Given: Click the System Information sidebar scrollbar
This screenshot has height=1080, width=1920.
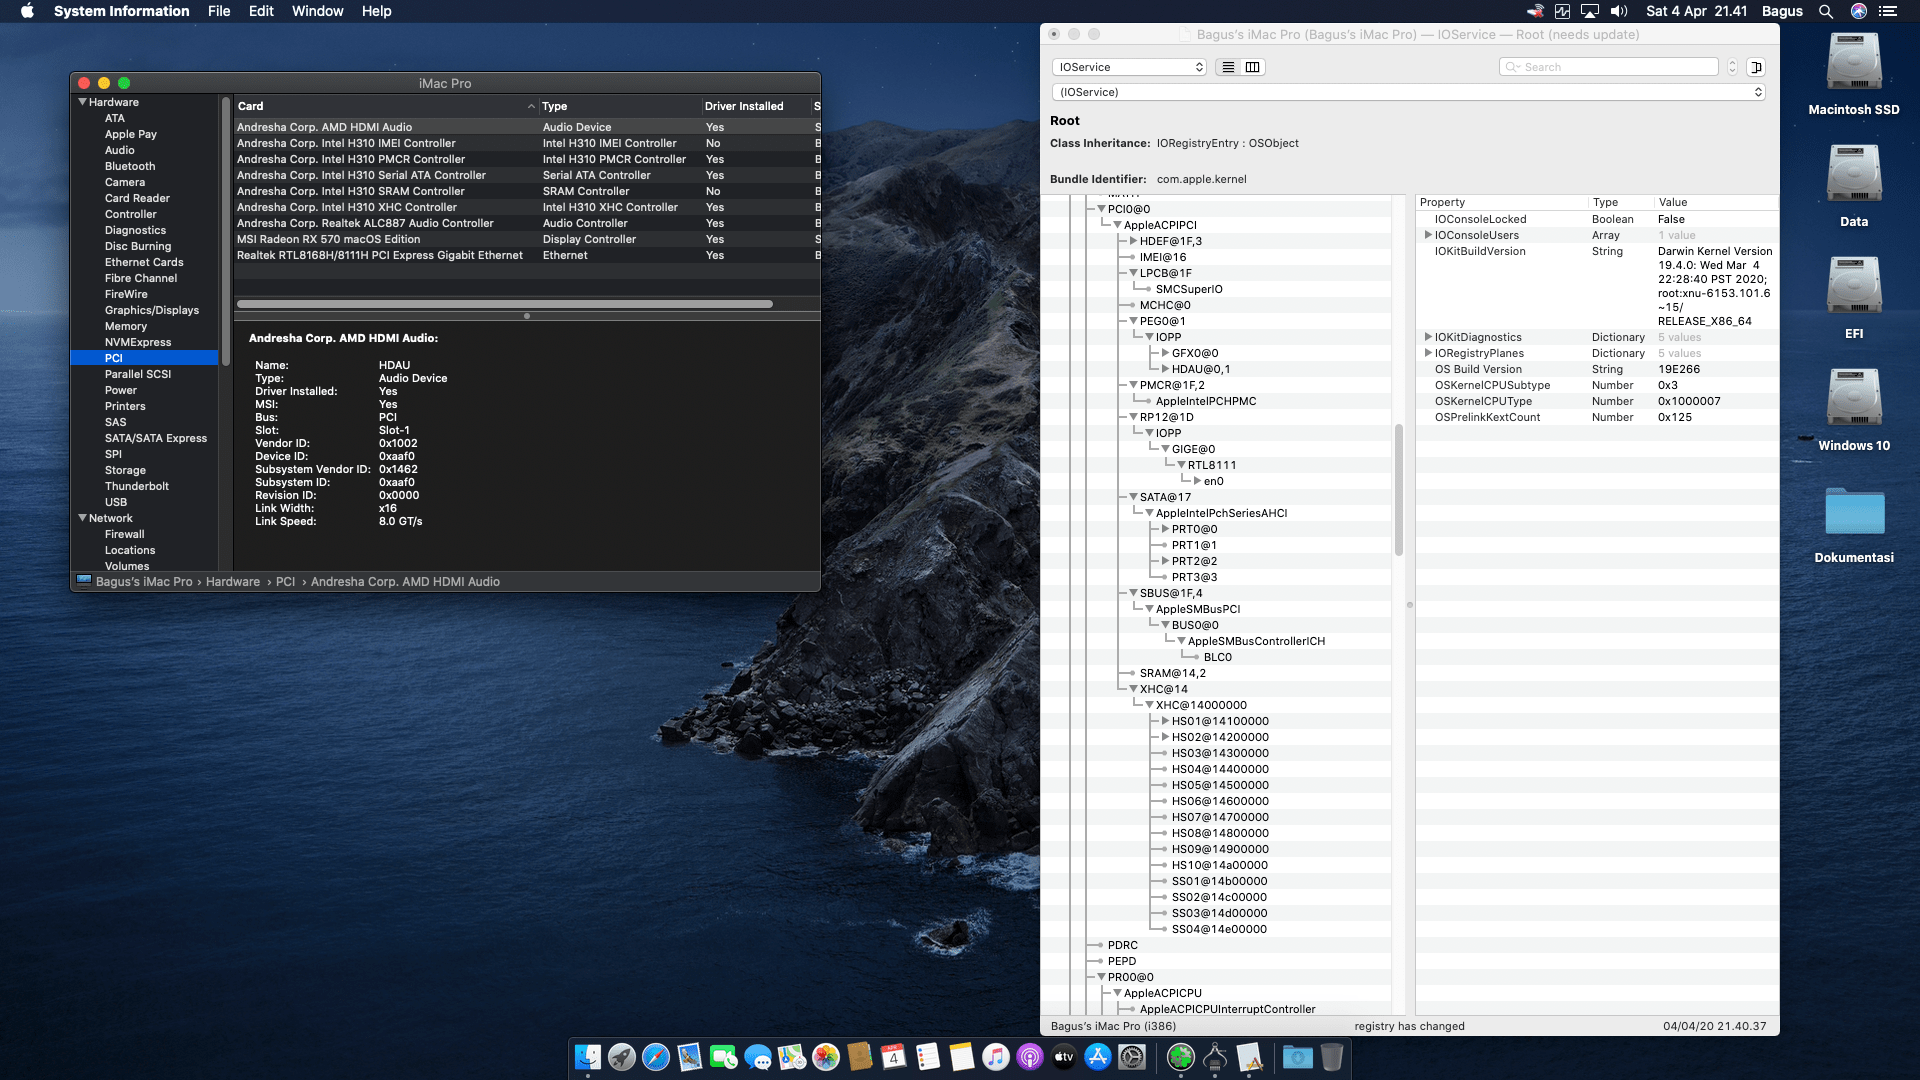Looking at the screenshot, I should (x=226, y=232).
